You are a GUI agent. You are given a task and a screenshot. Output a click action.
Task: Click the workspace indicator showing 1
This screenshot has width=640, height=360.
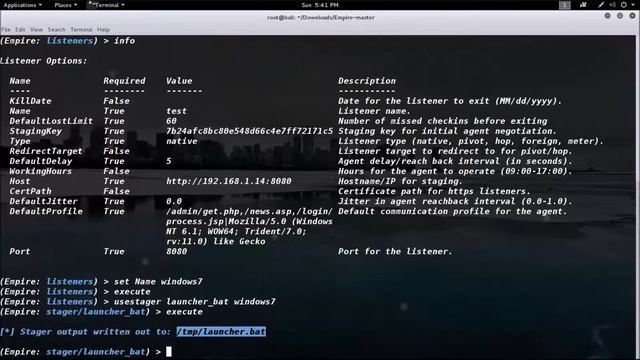pyautogui.click(x=564, y=5)
